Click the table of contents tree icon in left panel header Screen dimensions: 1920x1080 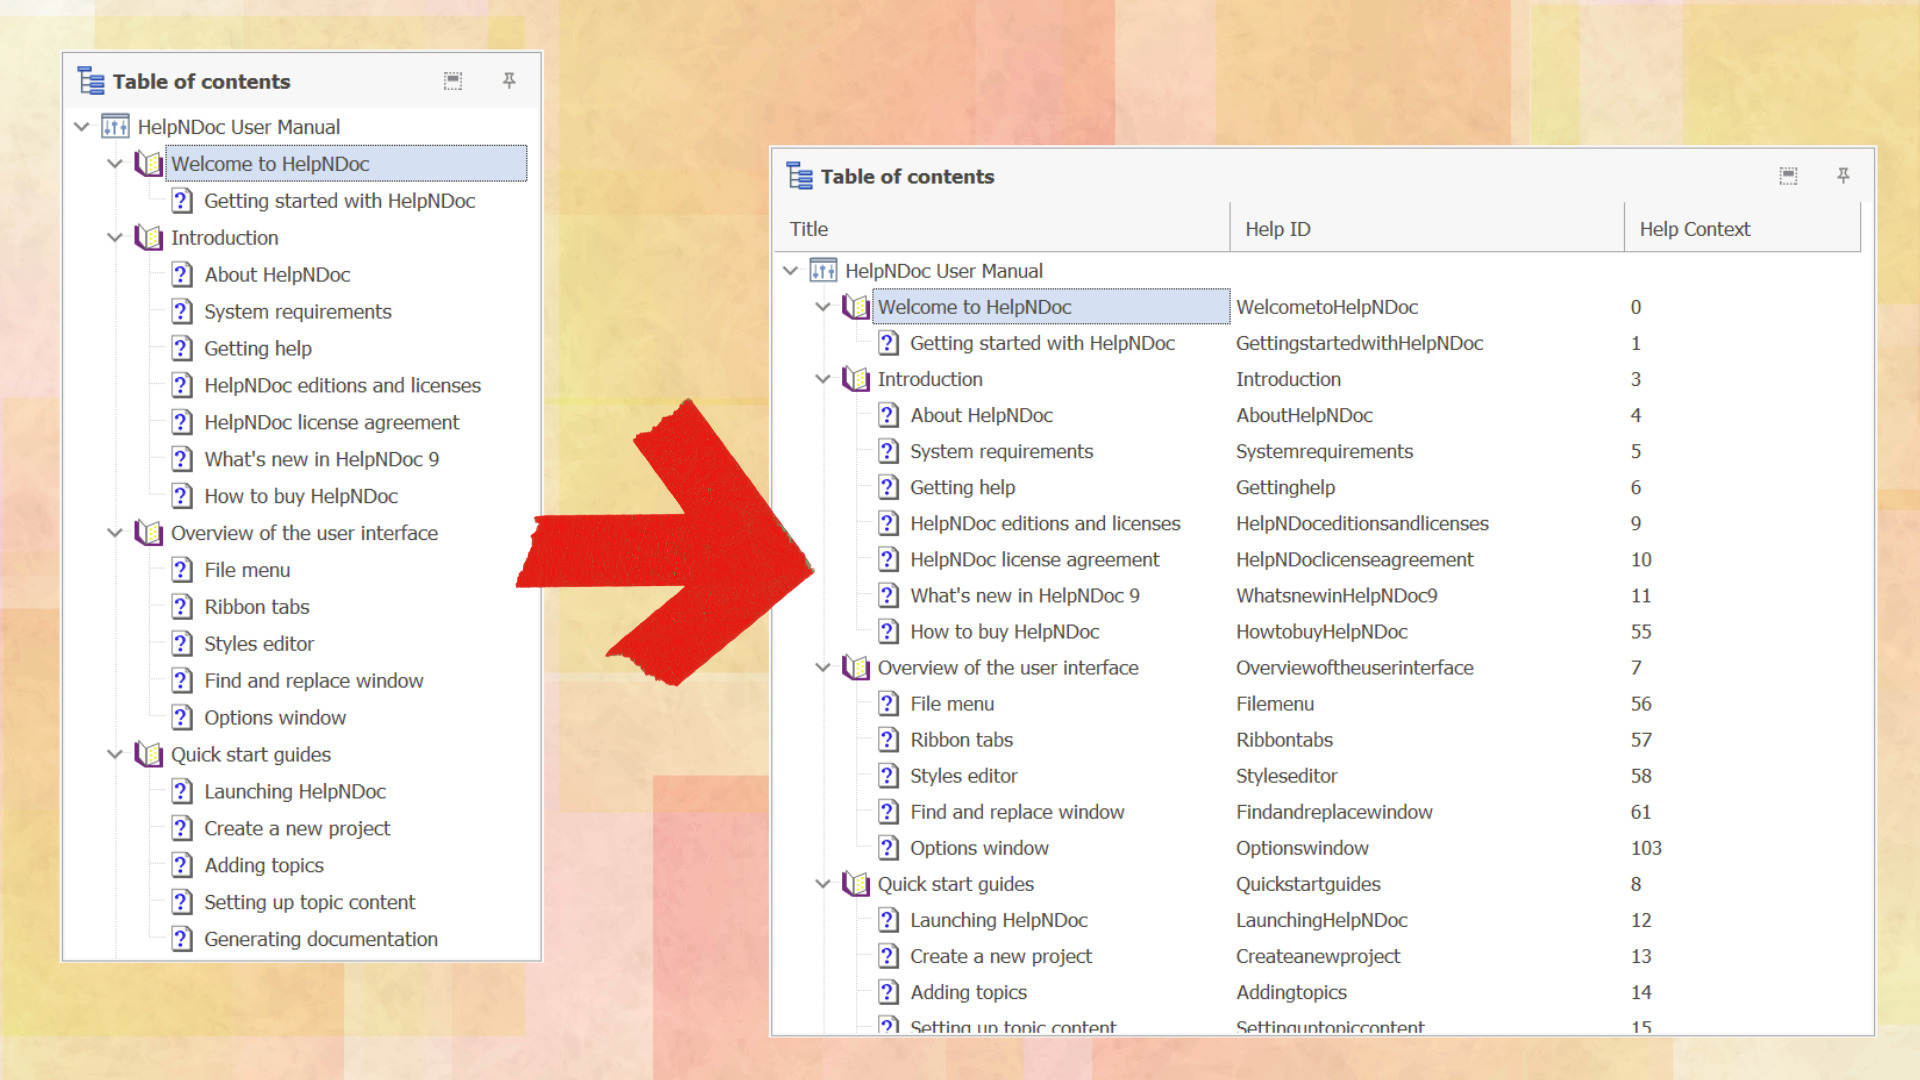tap(91, 80)
